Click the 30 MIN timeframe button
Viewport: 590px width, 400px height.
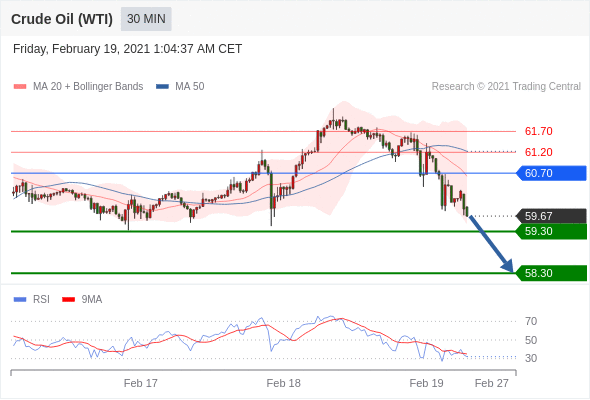click(146, 19)
